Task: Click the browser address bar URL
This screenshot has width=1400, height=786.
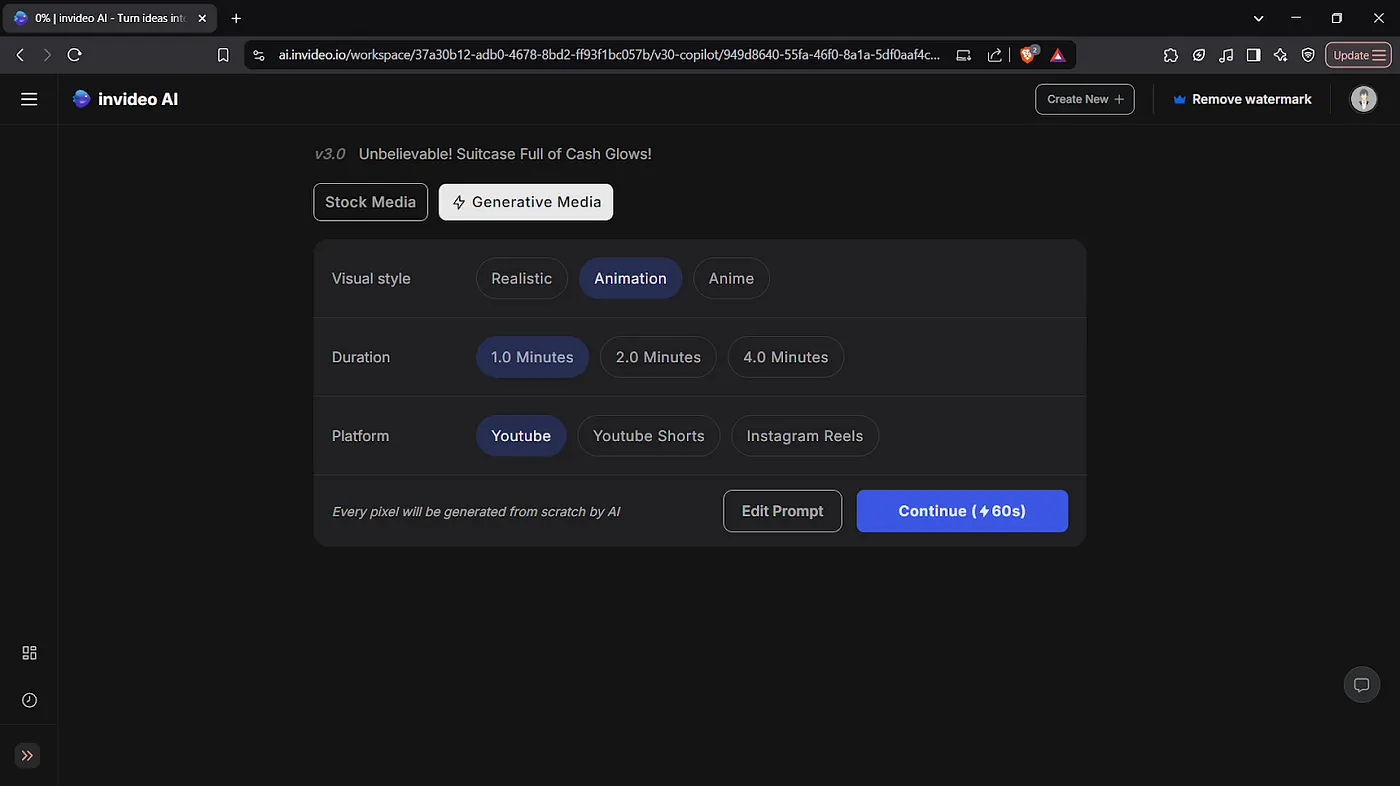Action: click(x=608, y=55)
